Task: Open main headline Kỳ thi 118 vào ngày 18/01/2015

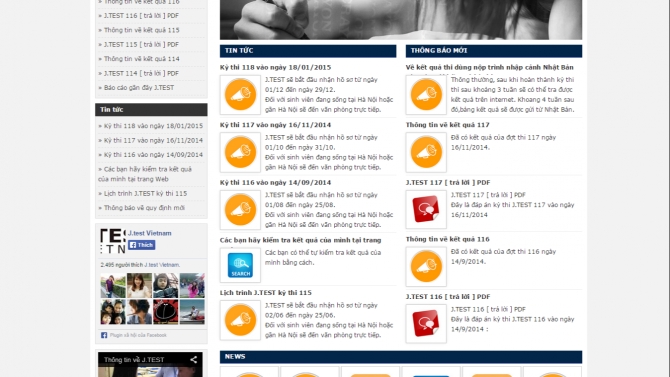Action: click(x=276, y=68)
